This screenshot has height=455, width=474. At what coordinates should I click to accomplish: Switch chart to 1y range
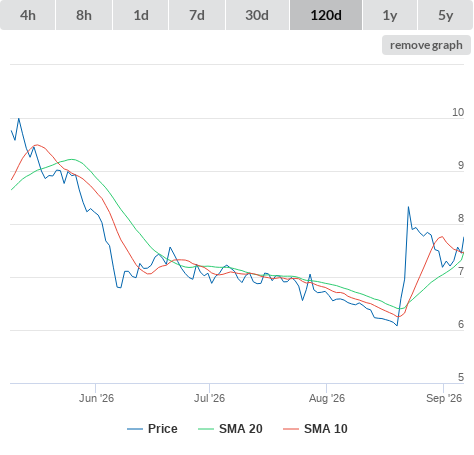pyautogui.click(x=390, y=15)
